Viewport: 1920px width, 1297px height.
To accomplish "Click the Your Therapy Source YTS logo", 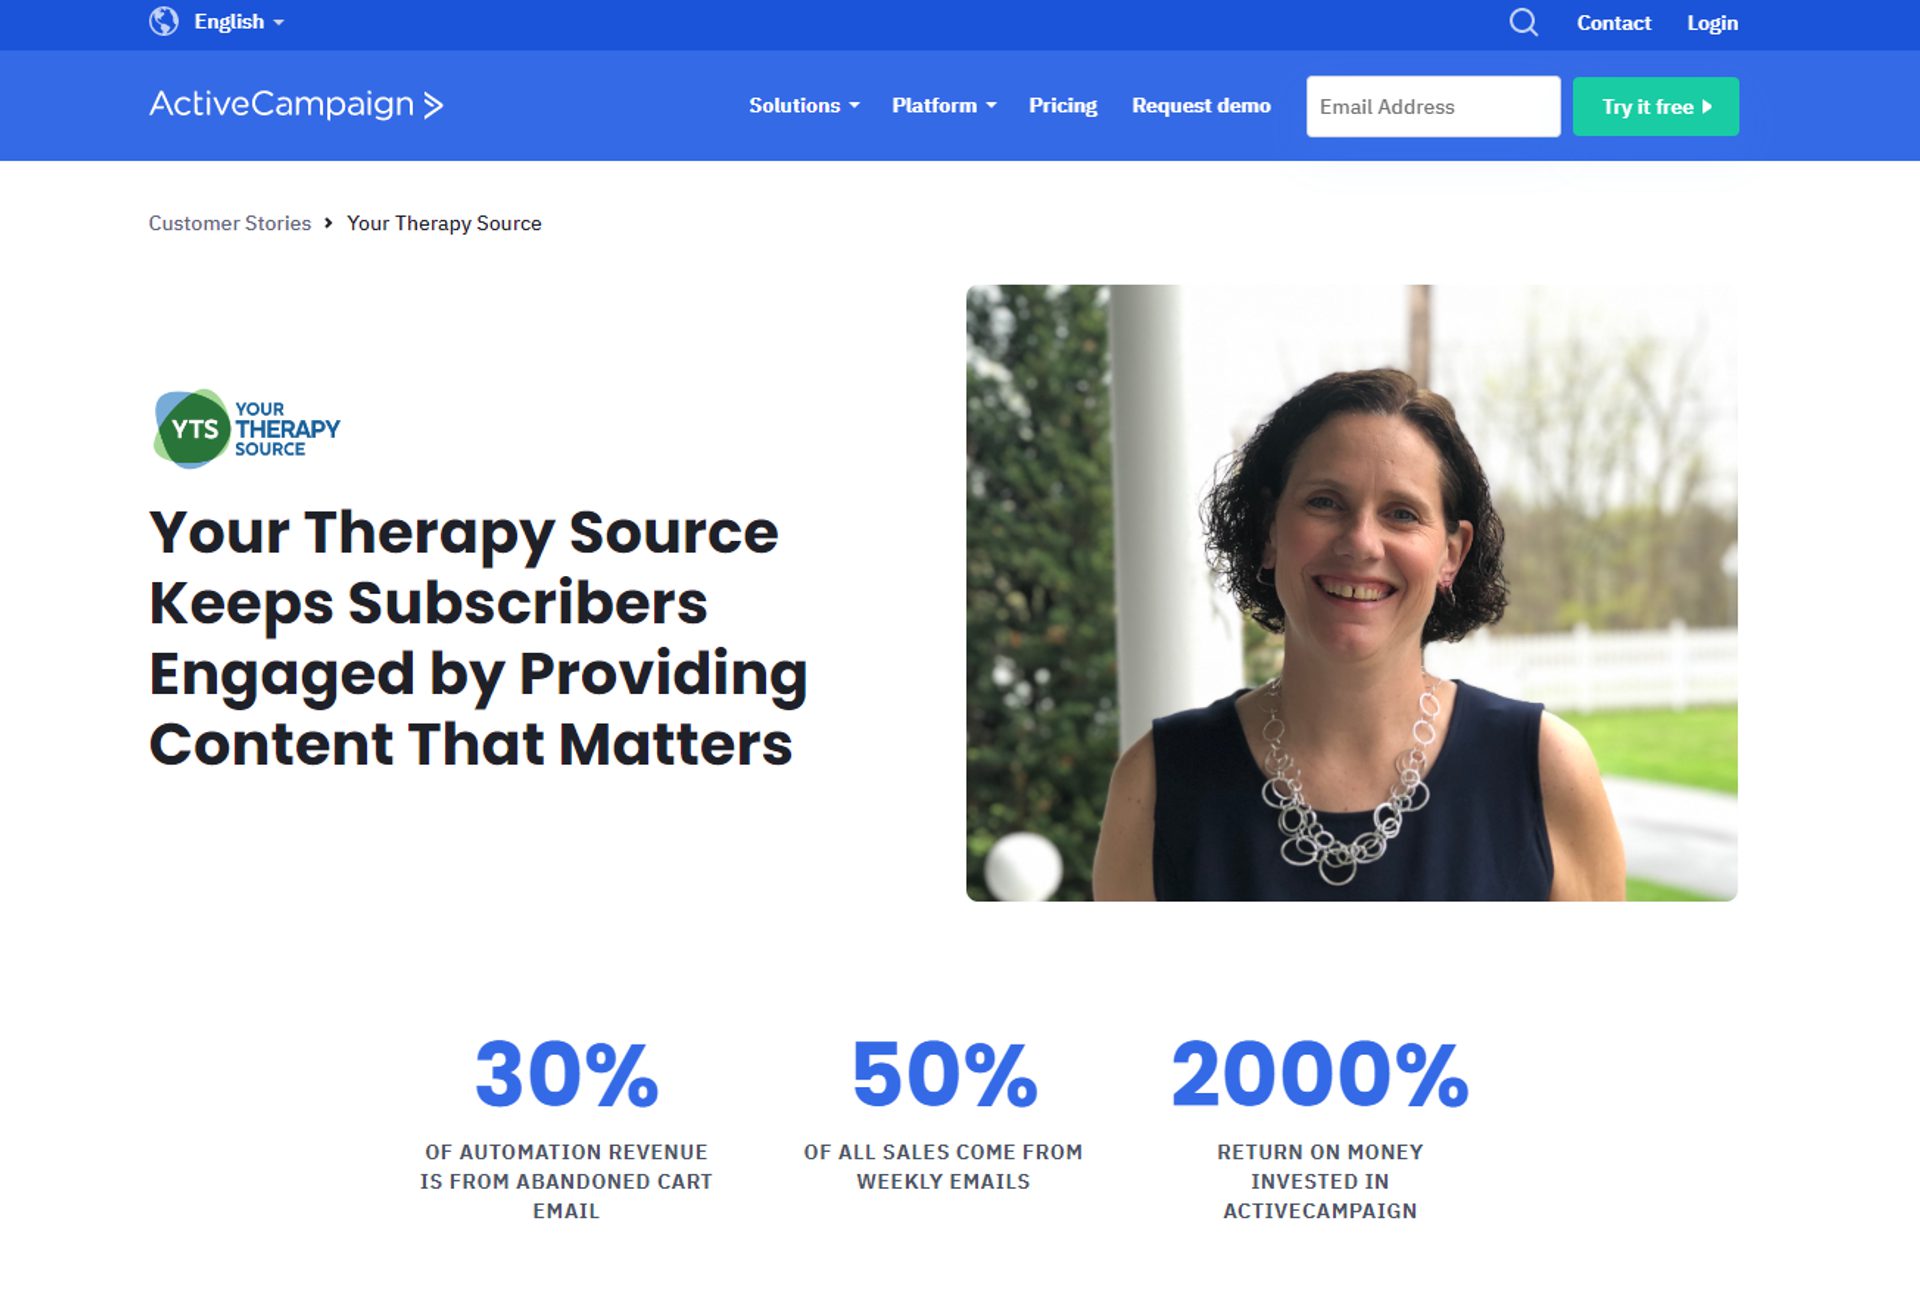I will pos(246,429).
